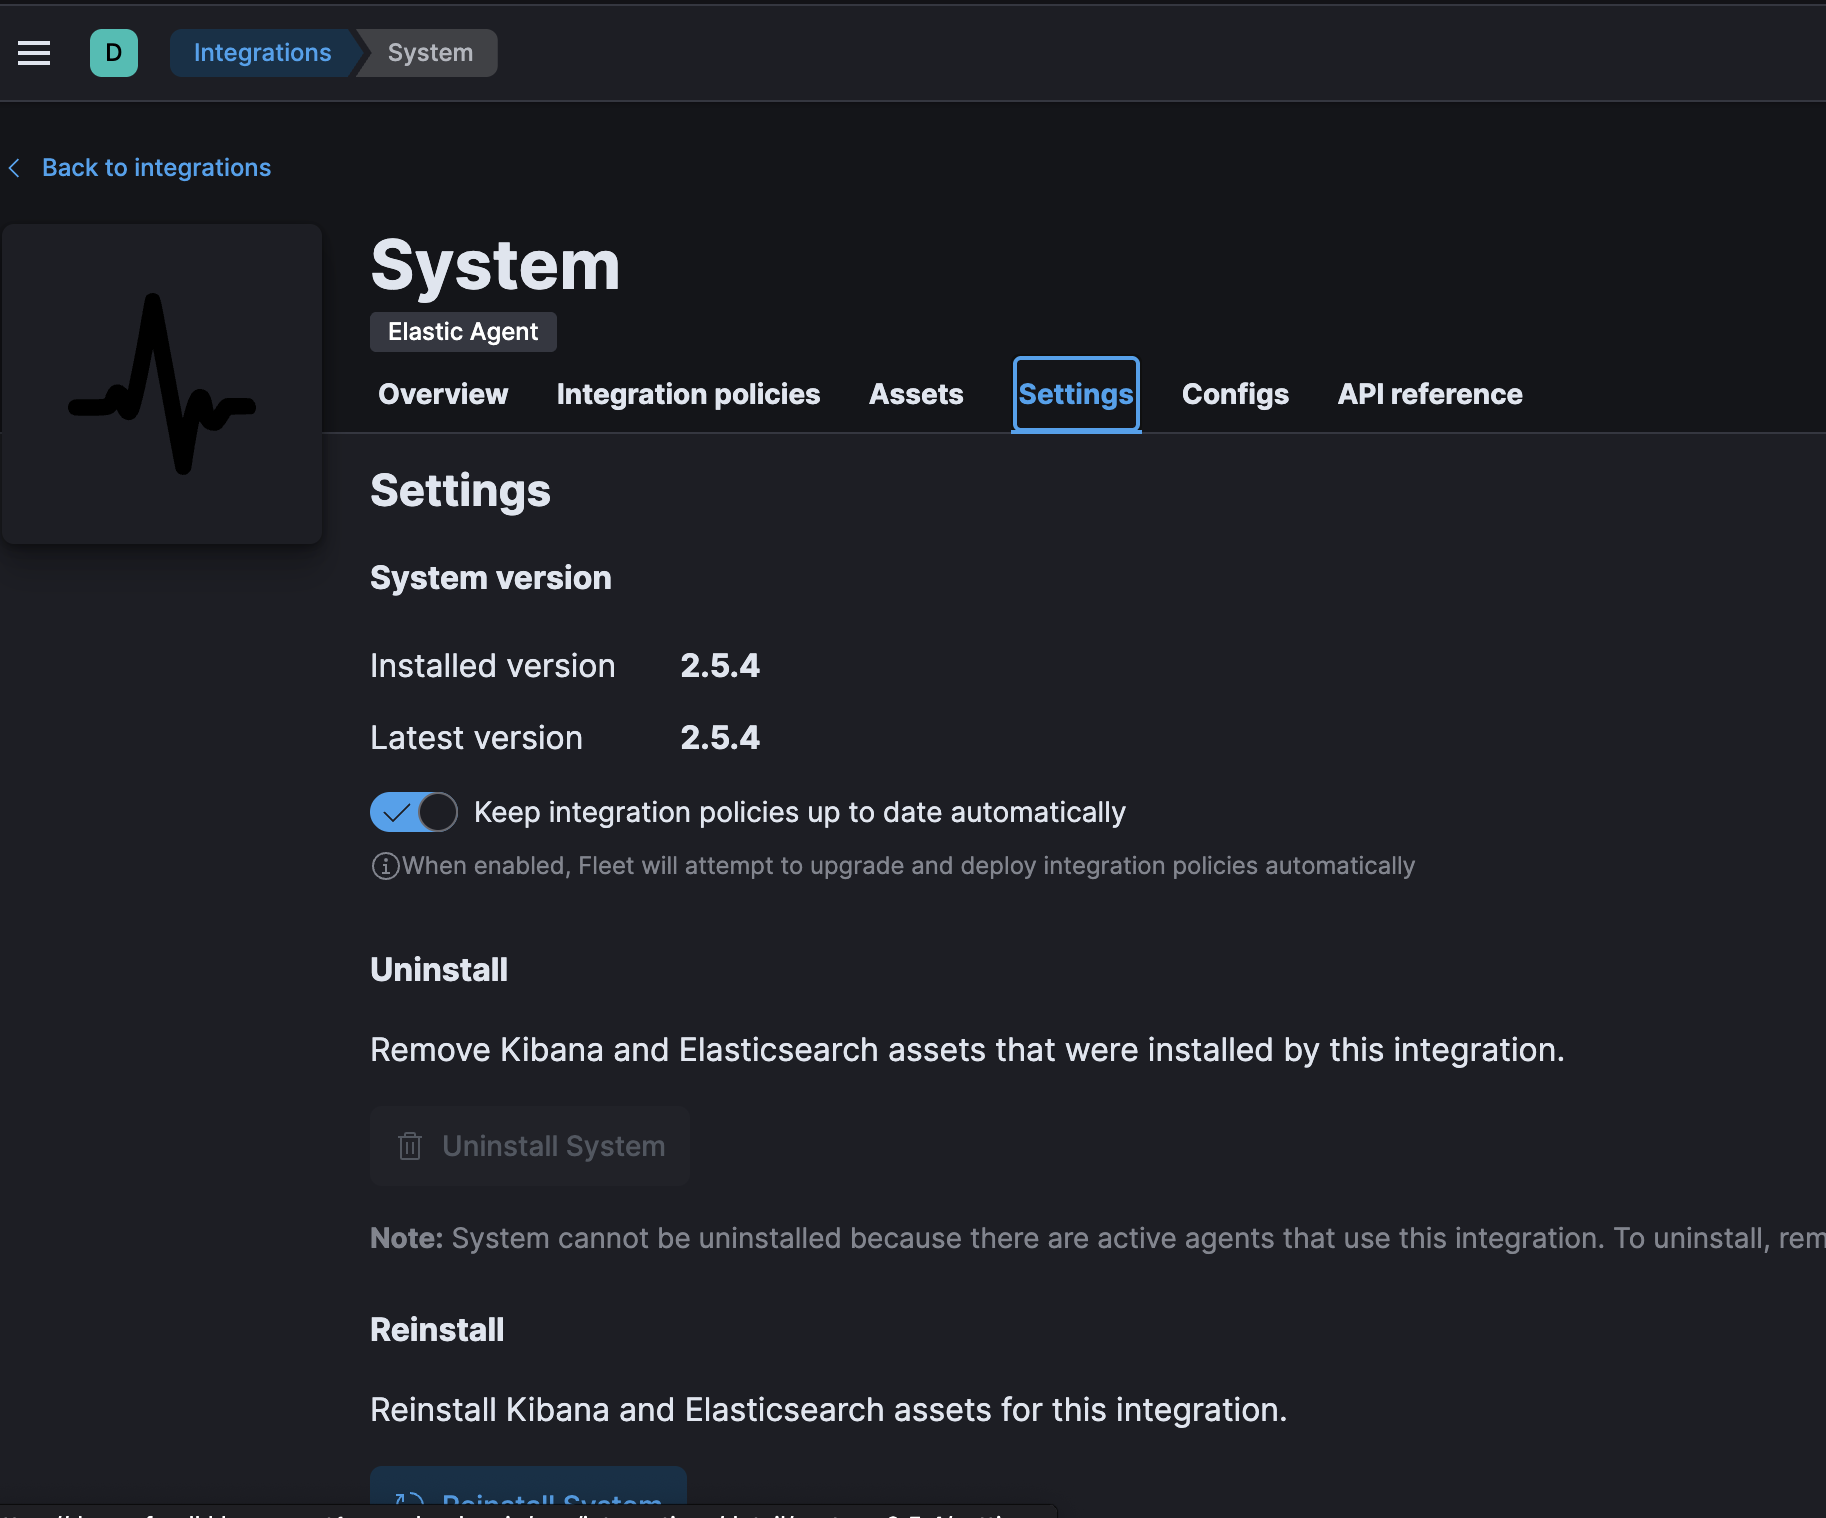Viewport: 1826px width, 1518px height.
Task: Click the 'Latest version' label
Action: coord(476,738)
